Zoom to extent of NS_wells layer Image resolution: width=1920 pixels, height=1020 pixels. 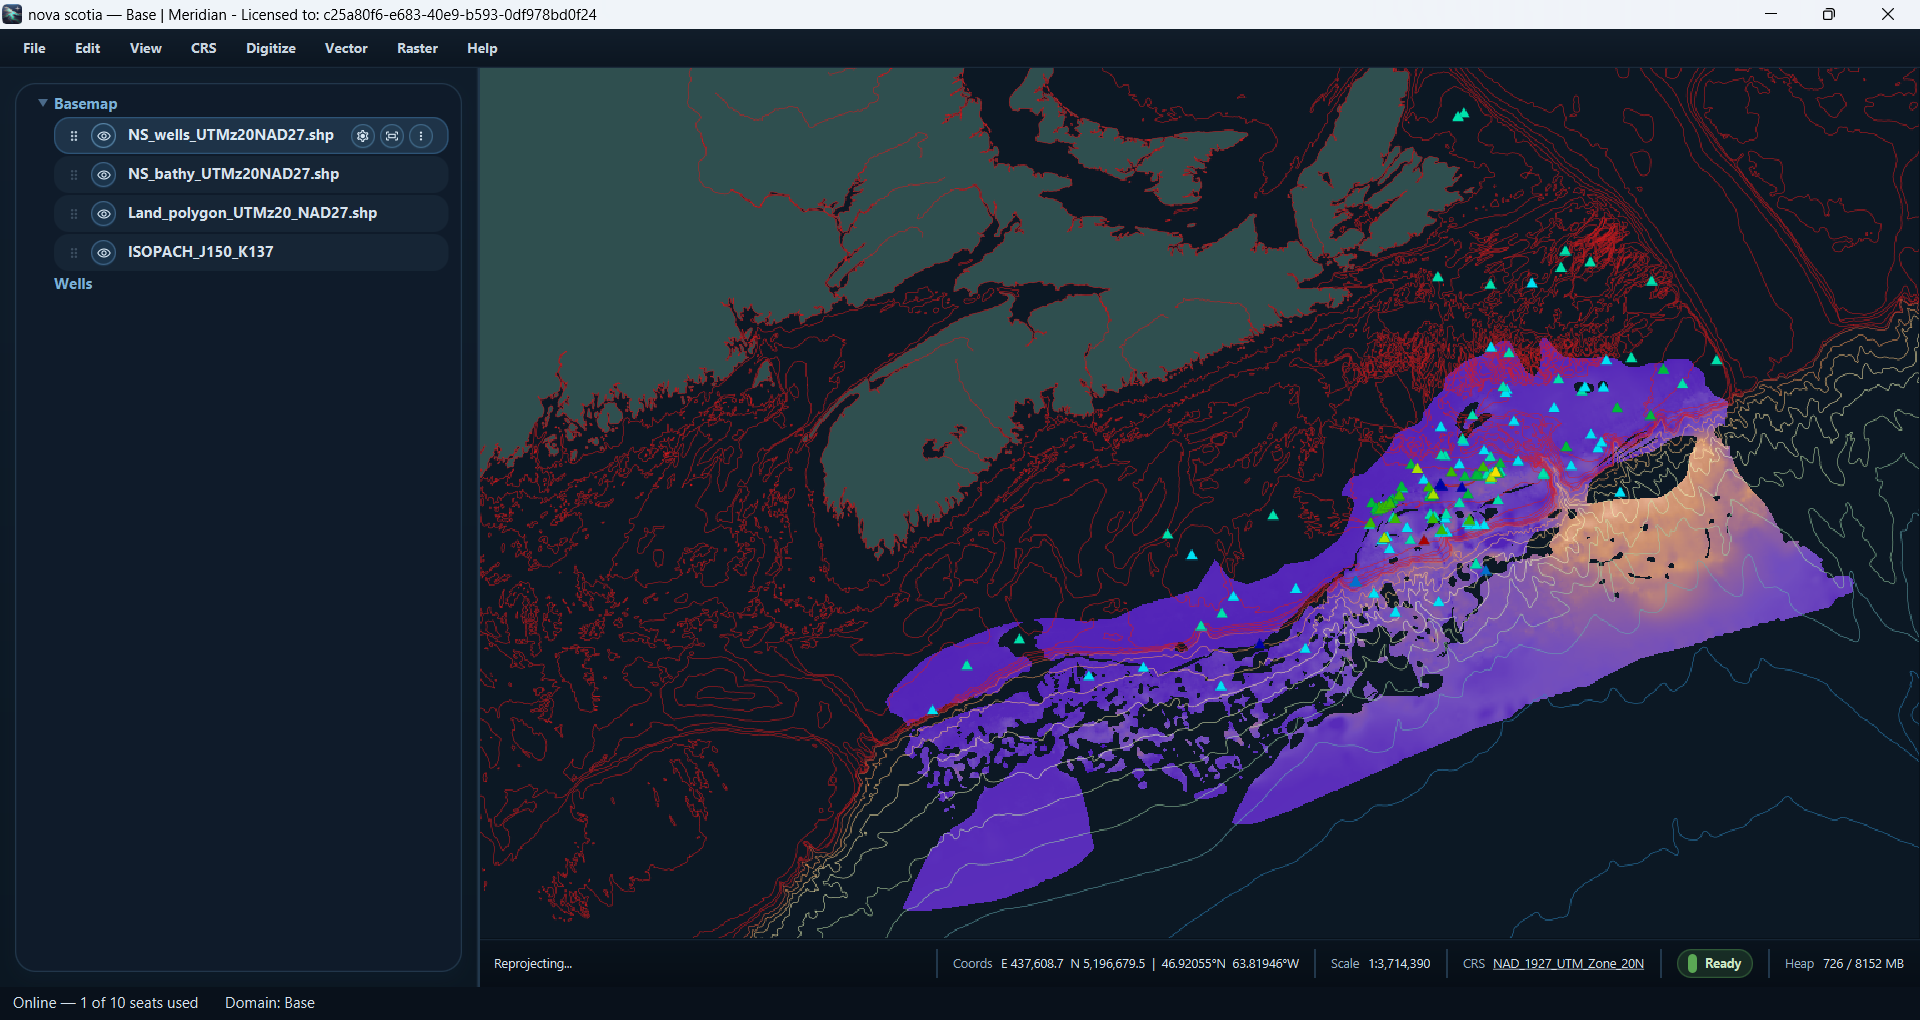[392, 136]
